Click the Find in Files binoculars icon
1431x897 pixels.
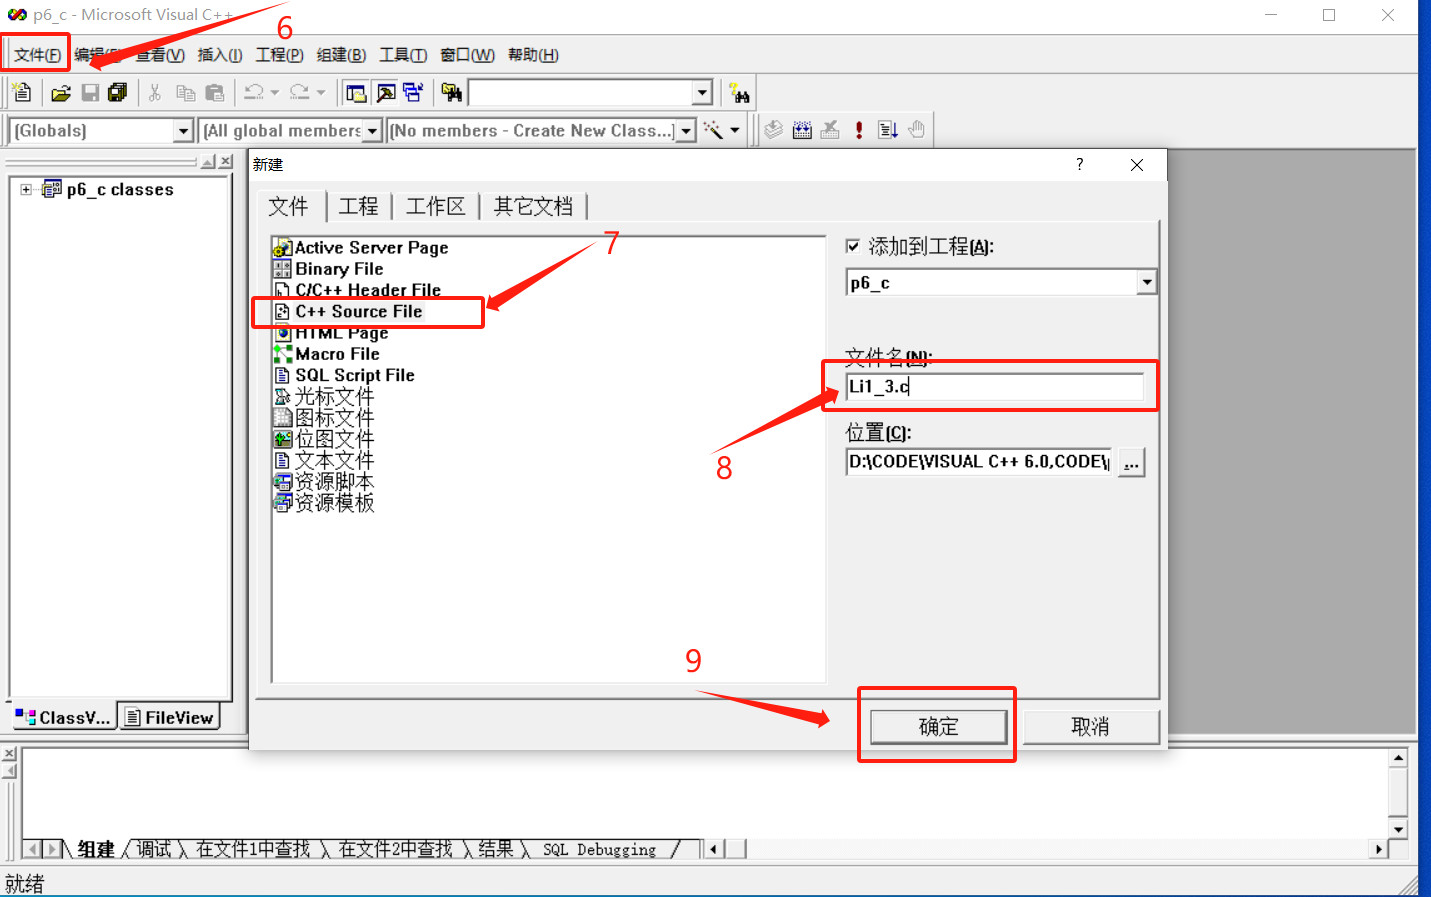click(x=452, y=93)
